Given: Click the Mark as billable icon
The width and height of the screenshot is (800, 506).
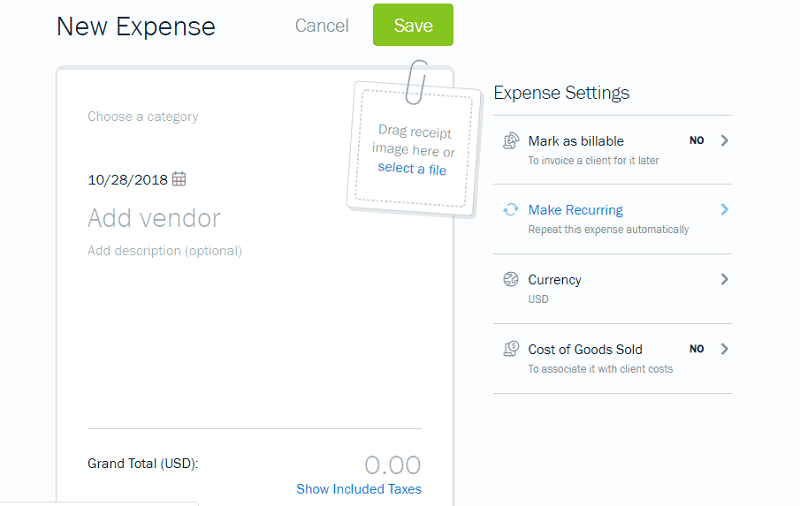Looking at the screenshot, I should click(x=511, y=141).
